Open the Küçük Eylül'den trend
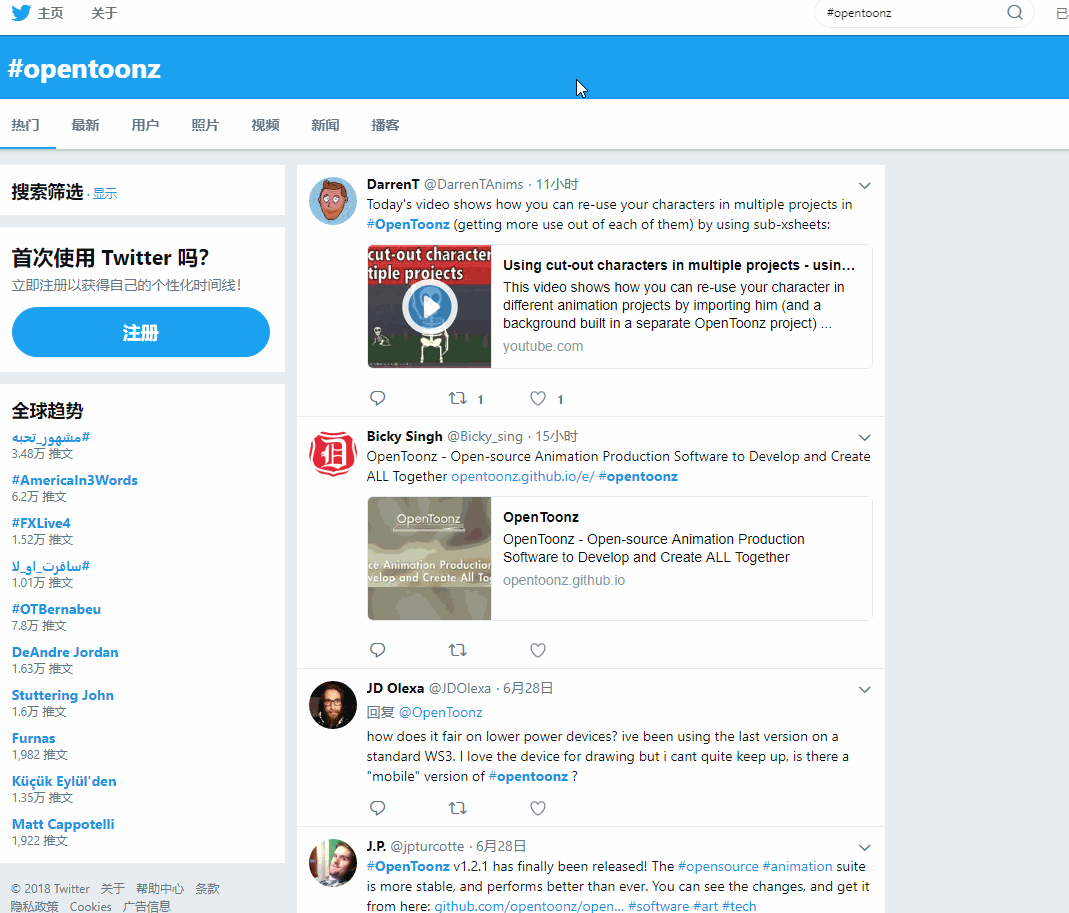1069x913 pixels. pyautogui.click(x=64, y=781)
